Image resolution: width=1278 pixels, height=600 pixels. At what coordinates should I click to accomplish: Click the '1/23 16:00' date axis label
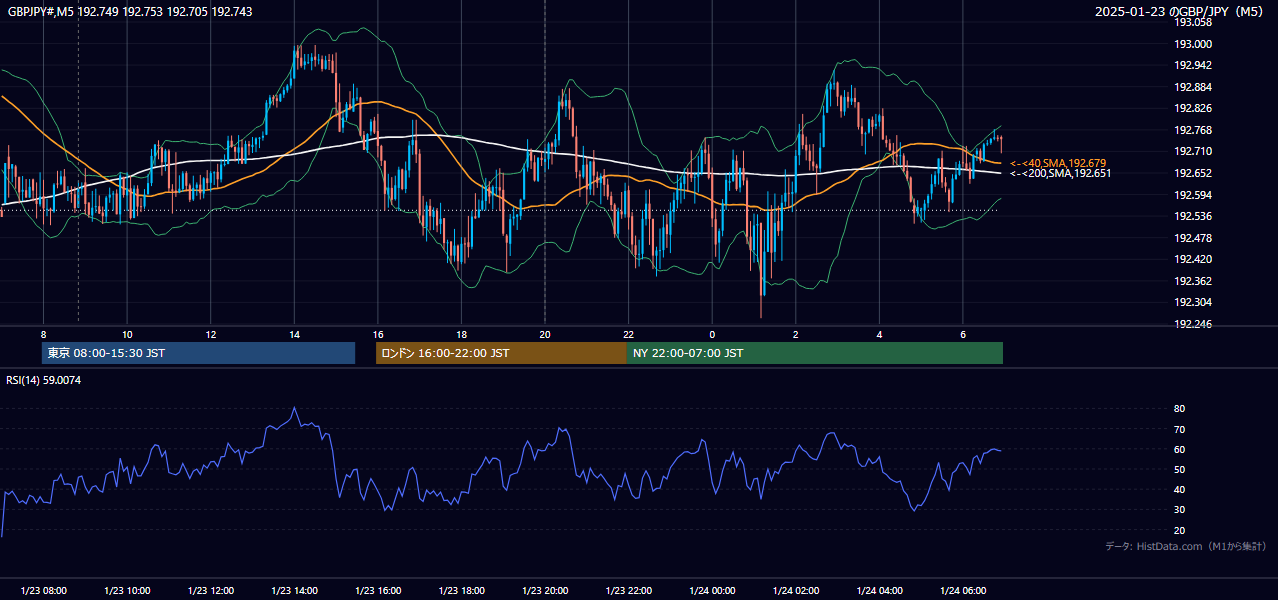click(378, 591)
